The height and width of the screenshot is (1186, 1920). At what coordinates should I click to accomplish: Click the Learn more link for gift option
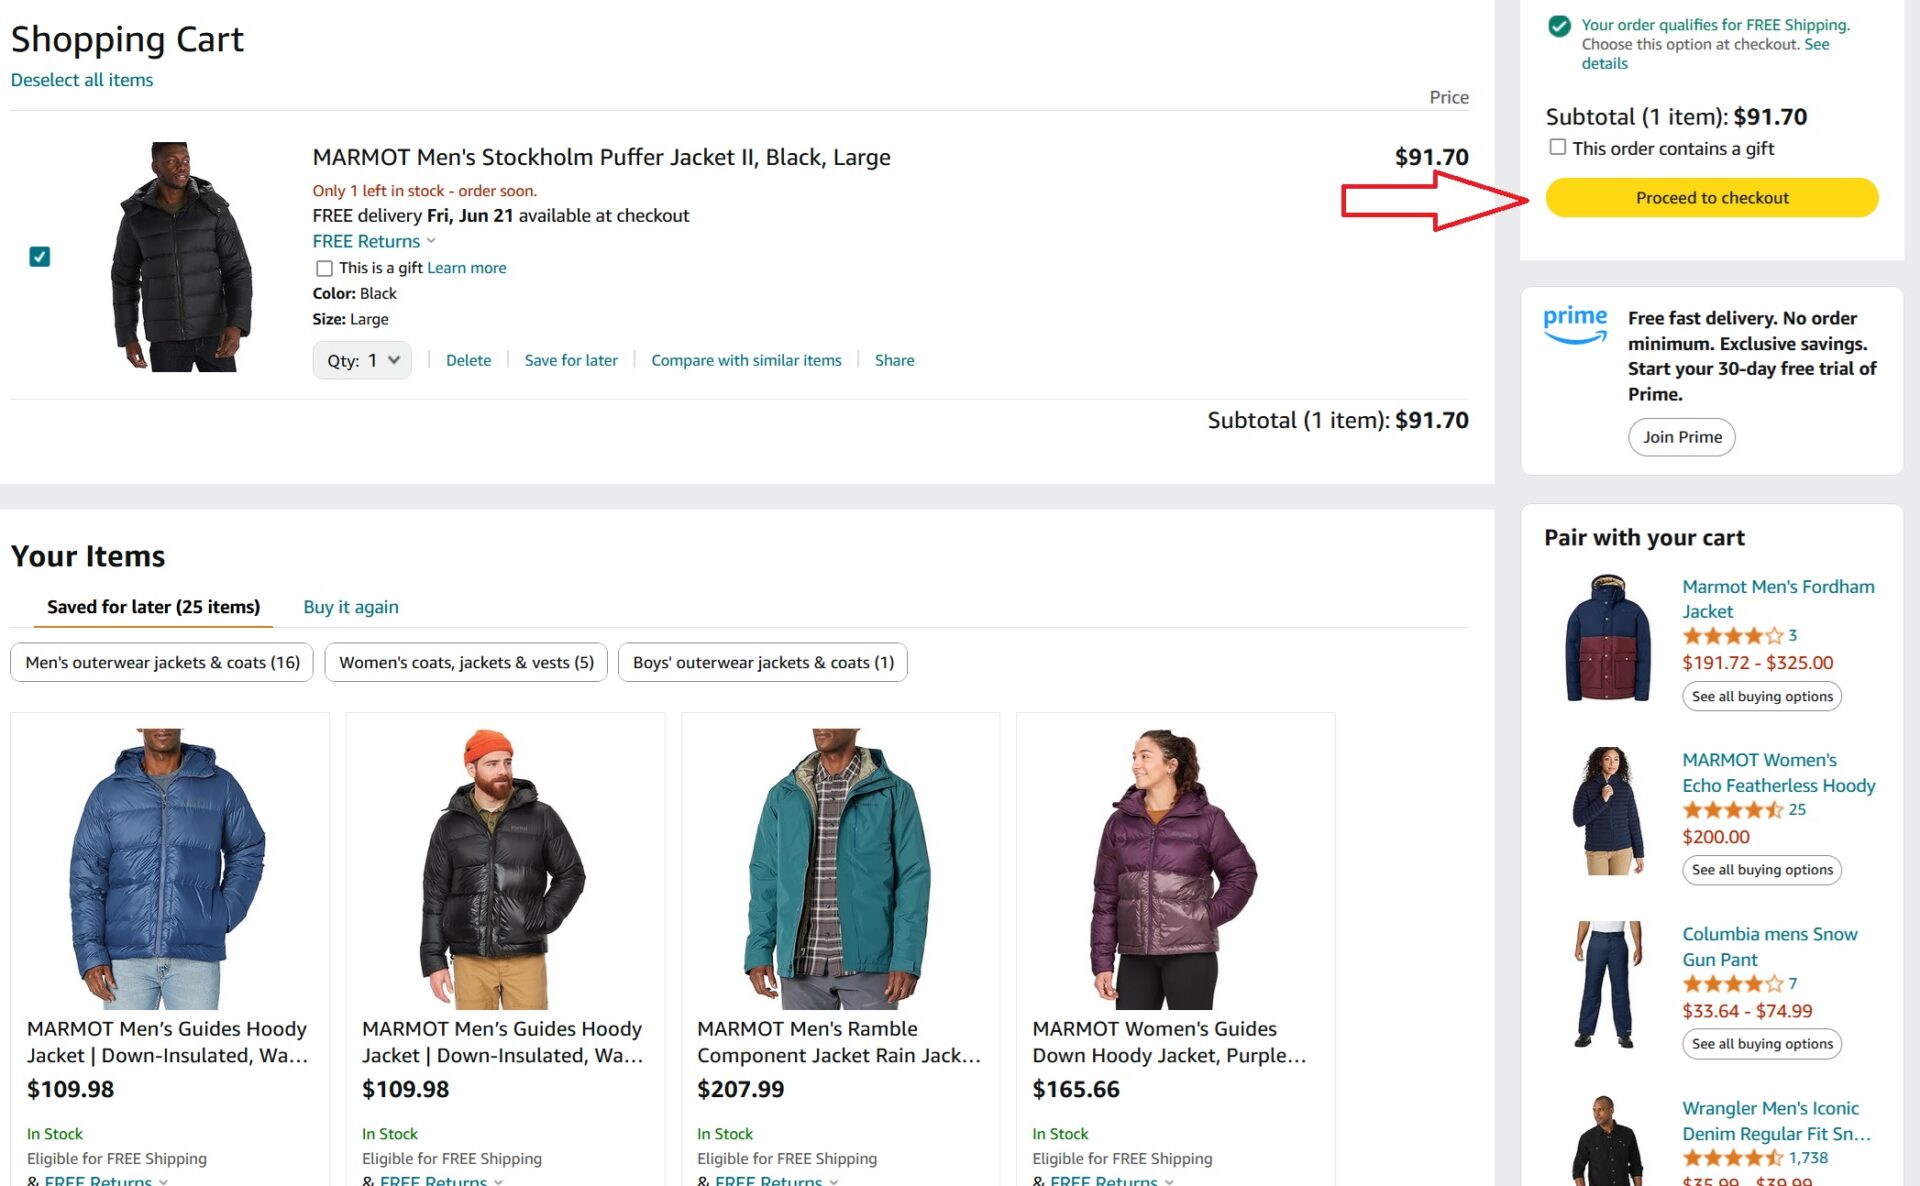pyautogui.click(x=466, y=267)
